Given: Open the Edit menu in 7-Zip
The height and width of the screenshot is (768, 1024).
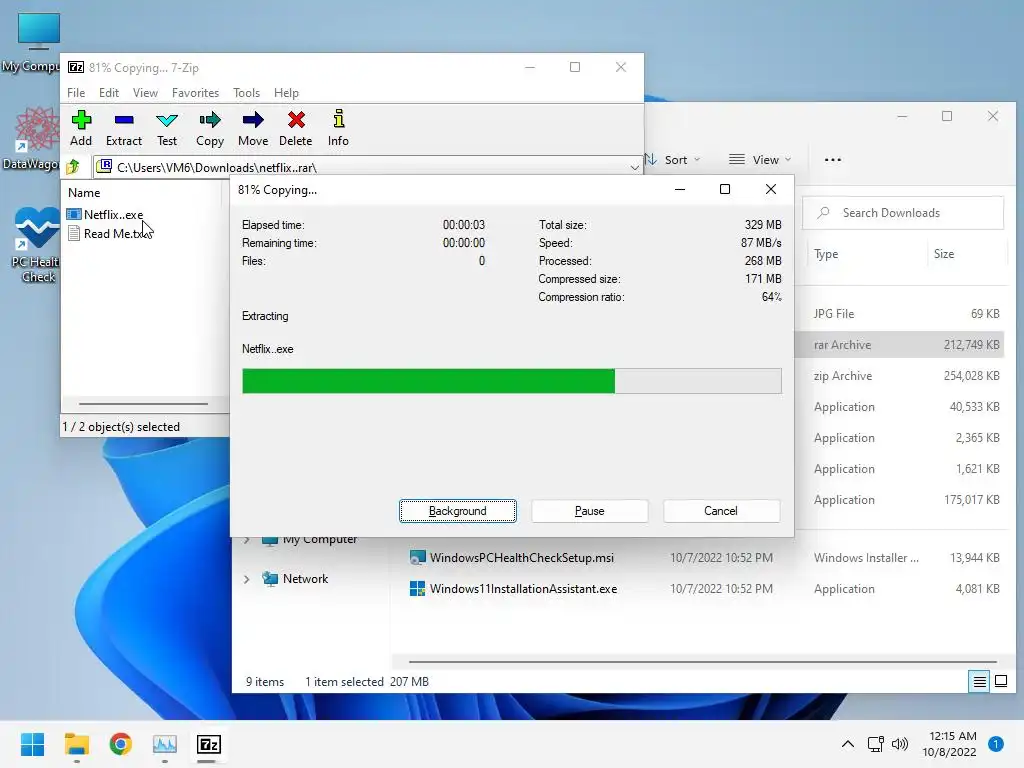Looking at the screenshot, I should pyautogui.click(x=108, y=93).
